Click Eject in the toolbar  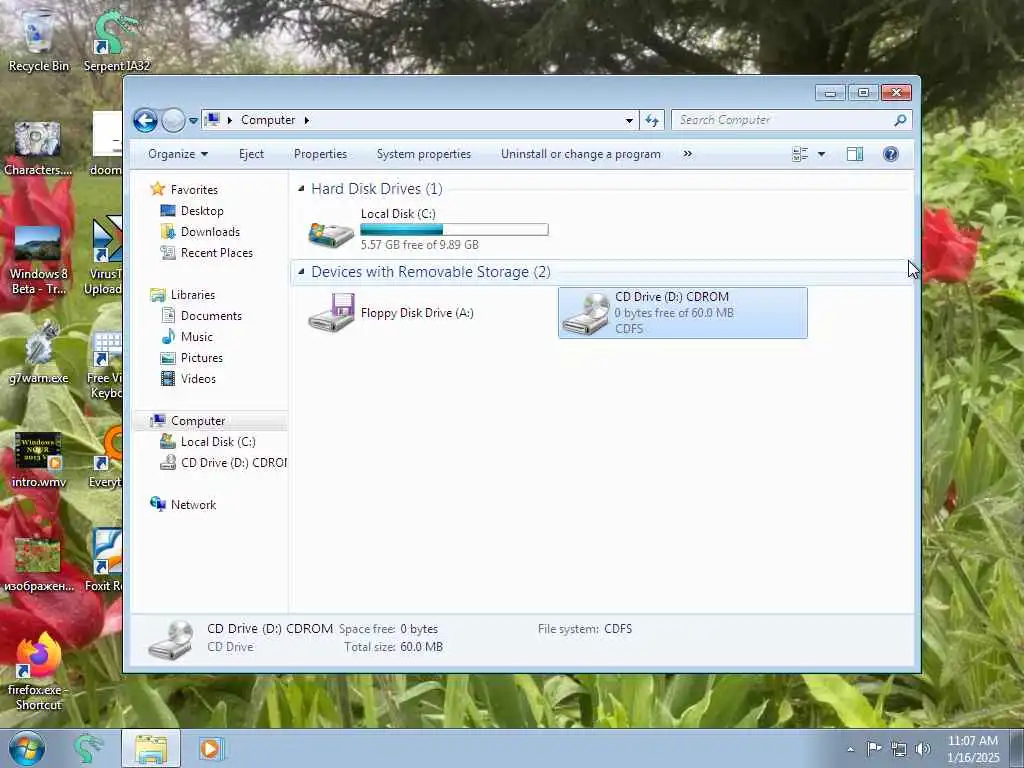(x=251, y=154)
